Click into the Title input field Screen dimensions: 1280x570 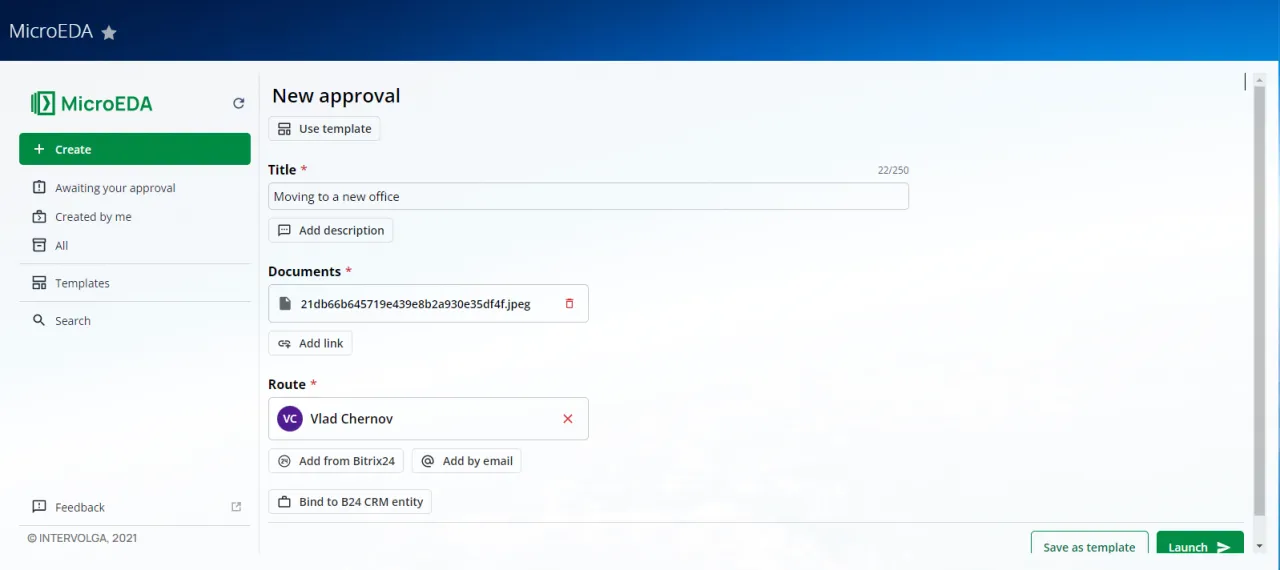pyautogui.click(x=588, y=197)
